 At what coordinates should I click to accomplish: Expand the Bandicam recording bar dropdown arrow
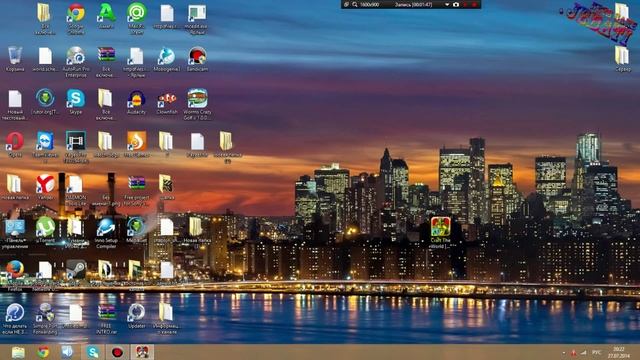point(447,4)
